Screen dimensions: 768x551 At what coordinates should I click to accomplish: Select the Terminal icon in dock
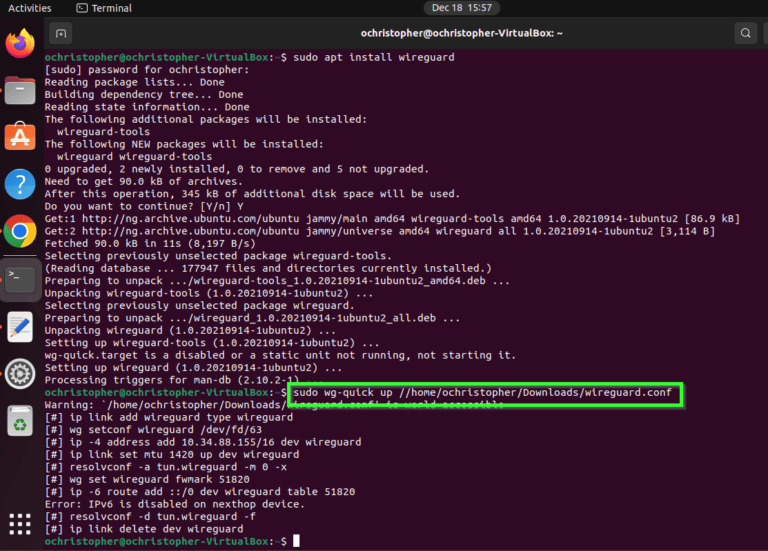(x=20, y=280)
